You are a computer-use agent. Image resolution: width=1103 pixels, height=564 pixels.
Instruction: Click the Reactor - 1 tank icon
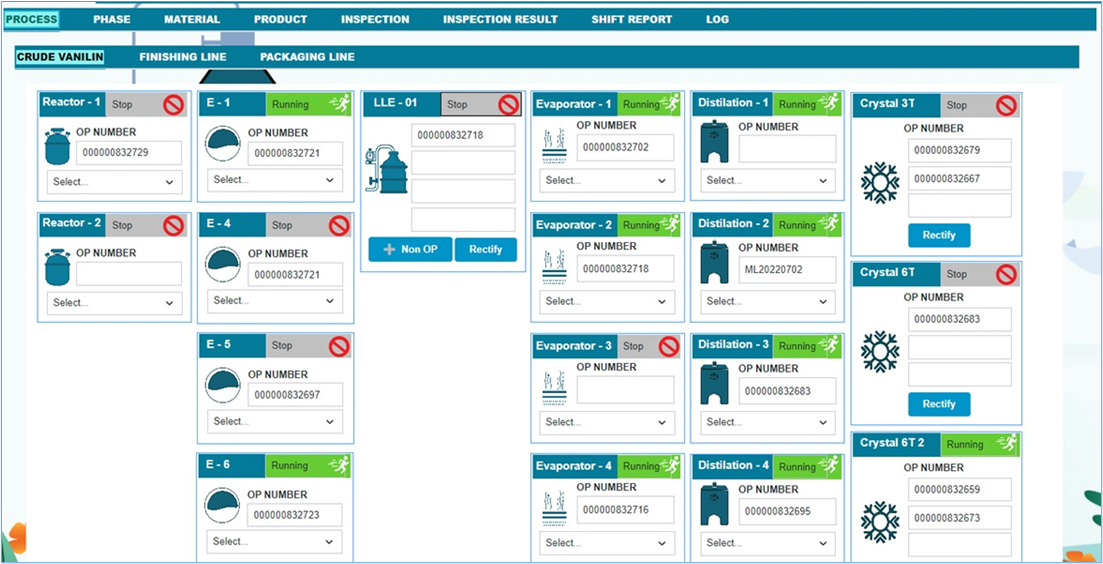point(57,146)
